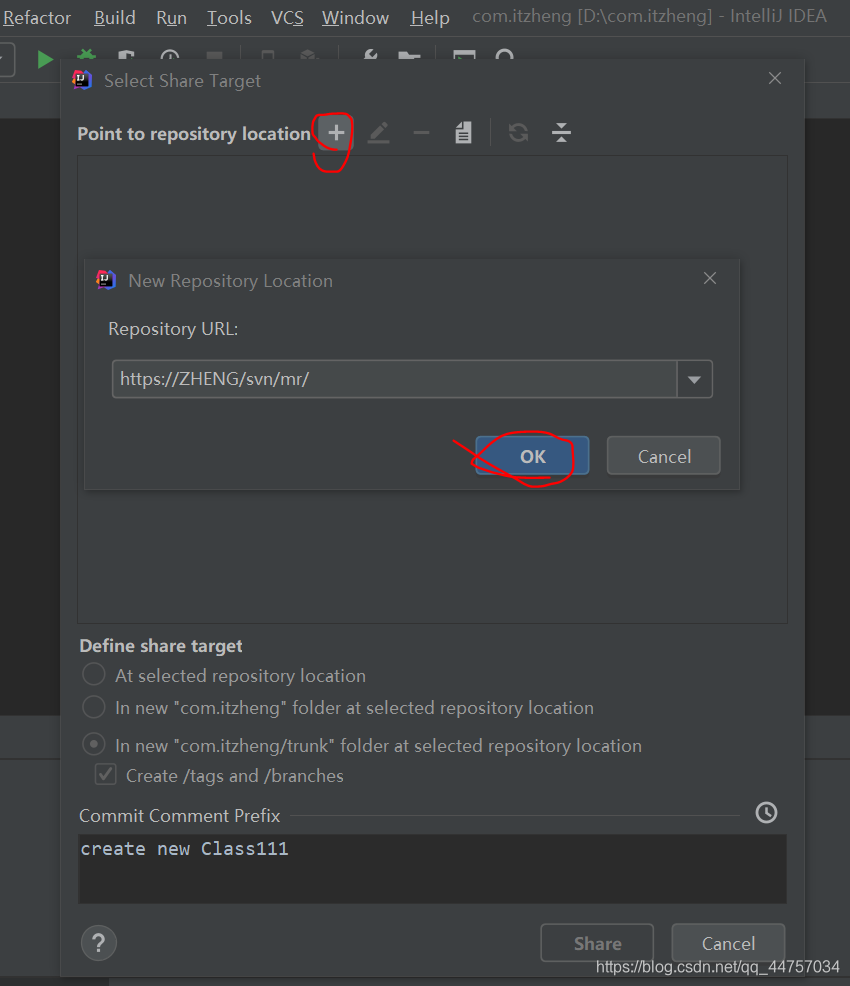The image size is (850, 986).
Task: Click the 'Define share target' heading
Action: click(x=161, y=646)
